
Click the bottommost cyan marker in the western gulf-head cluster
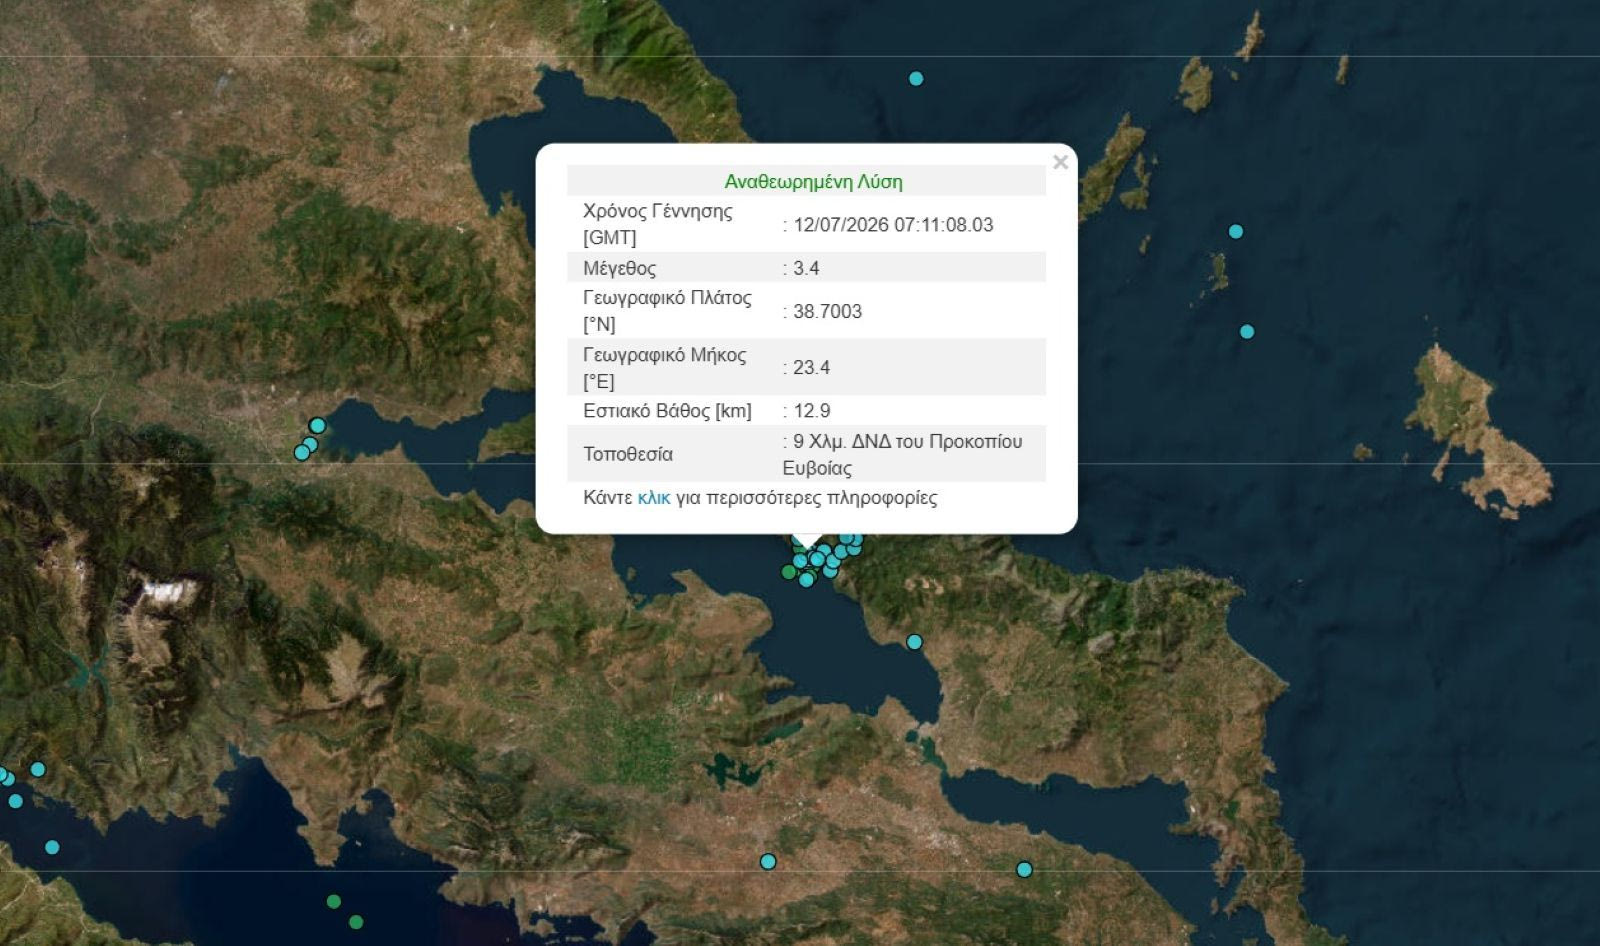[x=302, y=453]
